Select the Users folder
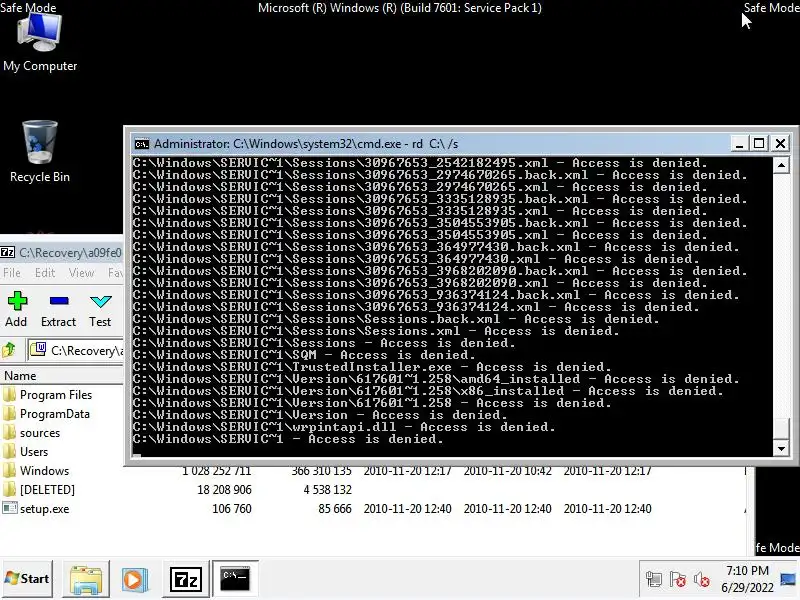 [27, 452]
